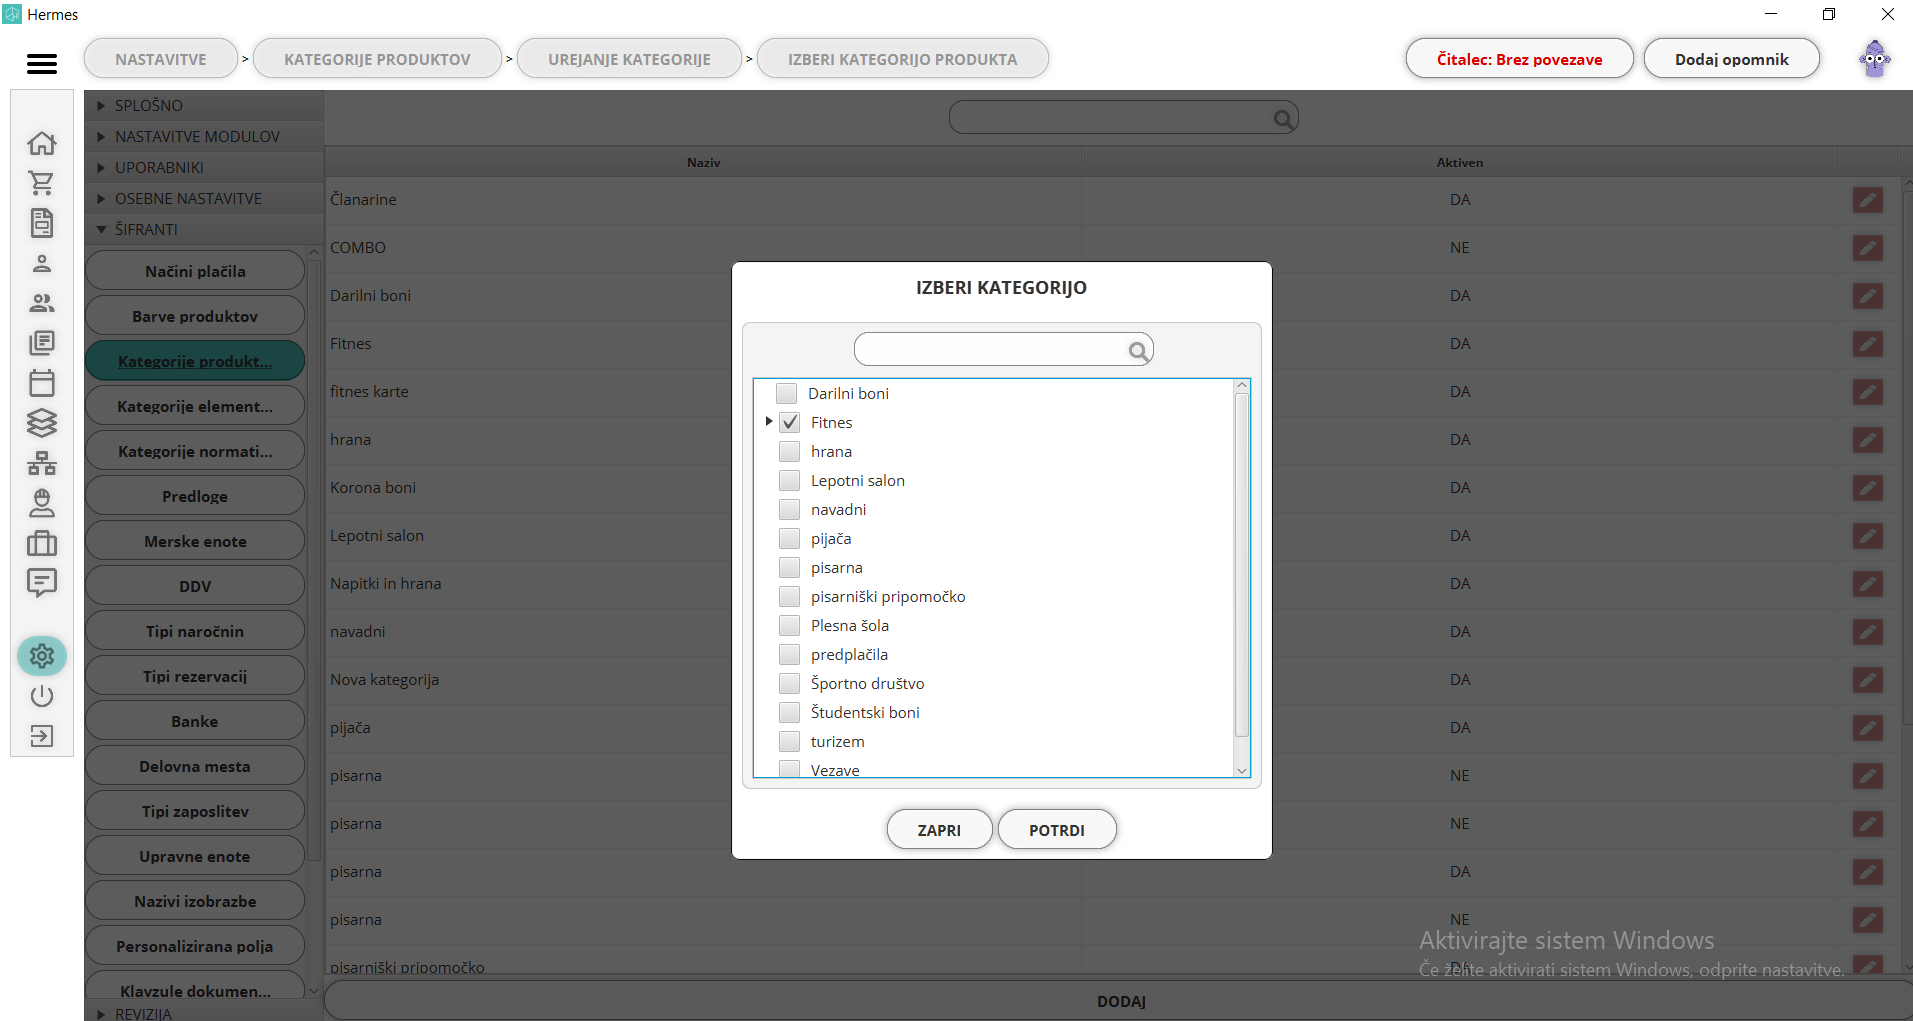Click the Čitalec: Brez povezave button
Image resolution: width=1913 pixels, height=1021 pixels.
point(1519,59)
